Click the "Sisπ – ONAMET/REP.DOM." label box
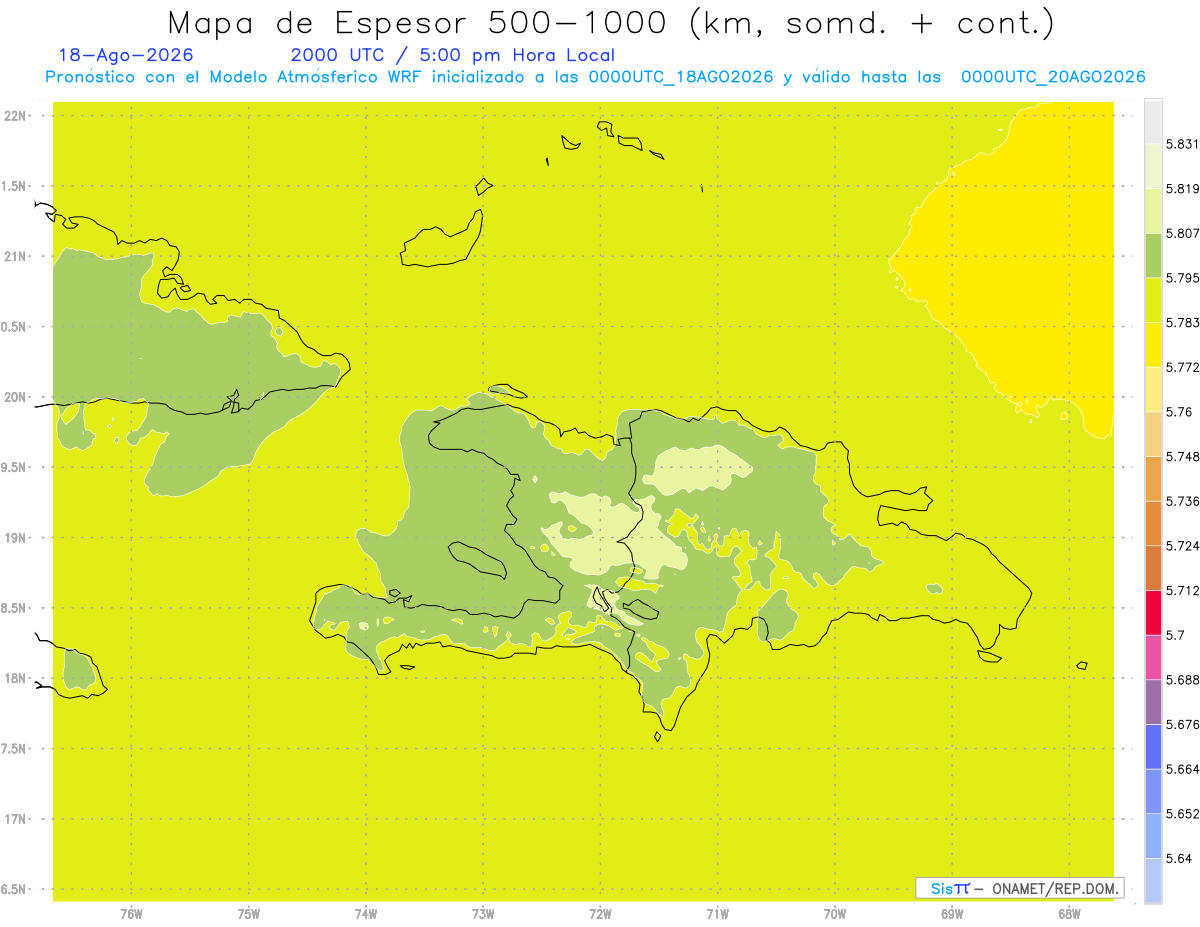Screen dimensions: 1200x927 pyautogui.click(x=1020, y=888)
